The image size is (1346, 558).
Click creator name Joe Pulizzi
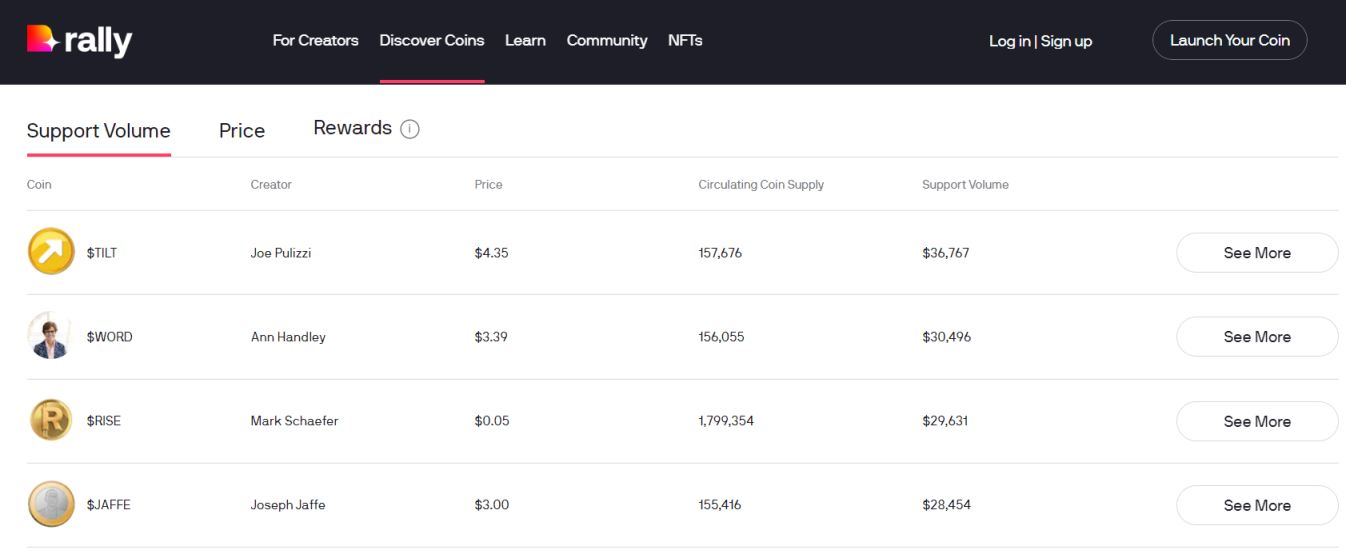click(x=281, y=253)
